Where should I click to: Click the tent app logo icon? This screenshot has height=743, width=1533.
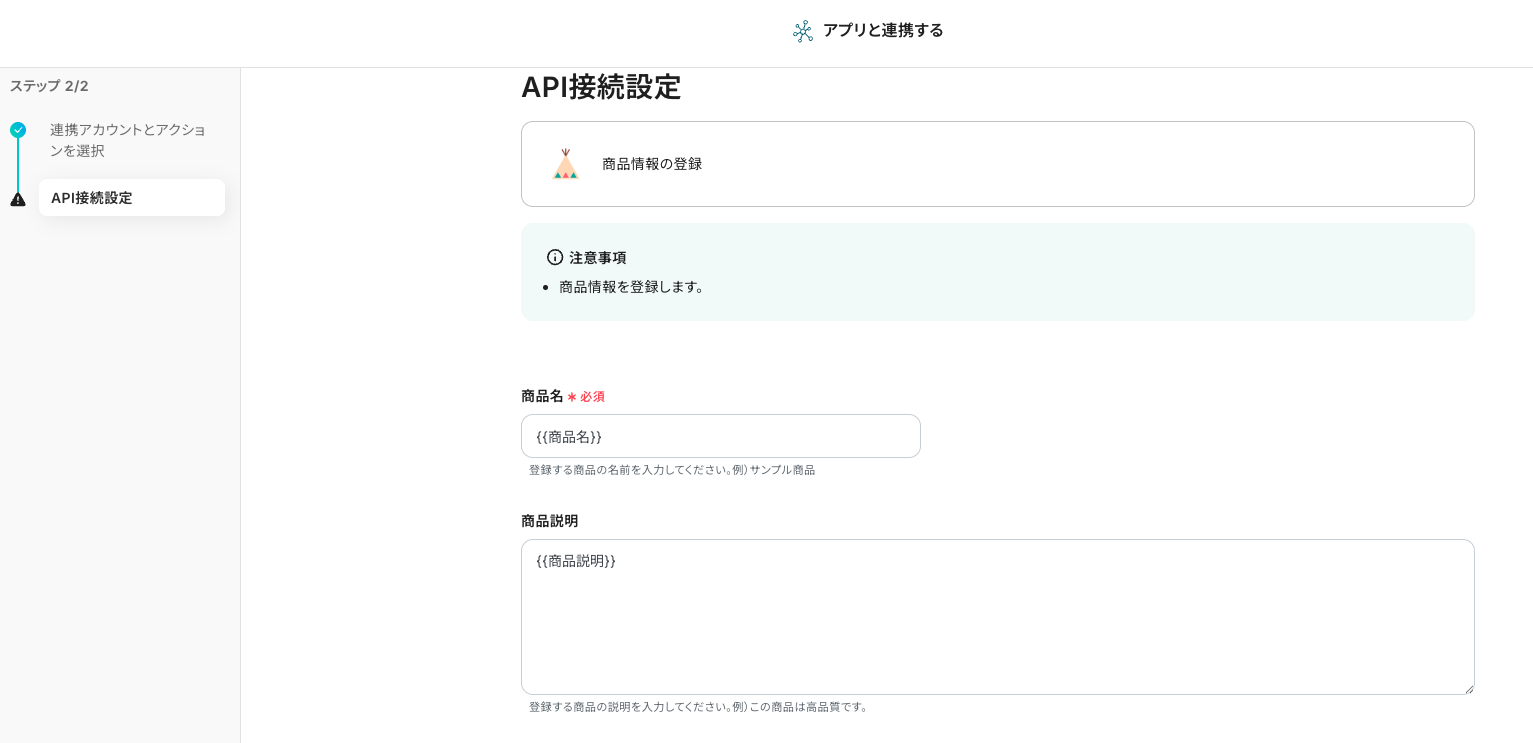566,164
